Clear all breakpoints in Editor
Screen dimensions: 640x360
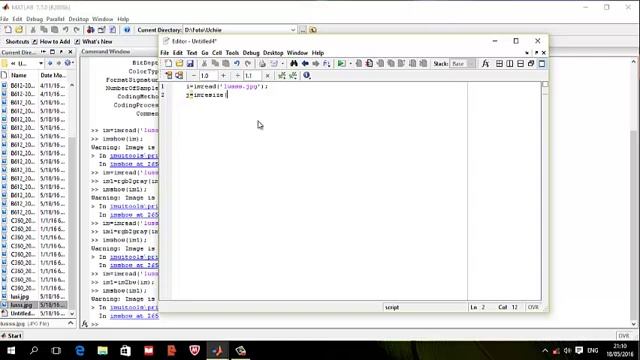point(369,64)
